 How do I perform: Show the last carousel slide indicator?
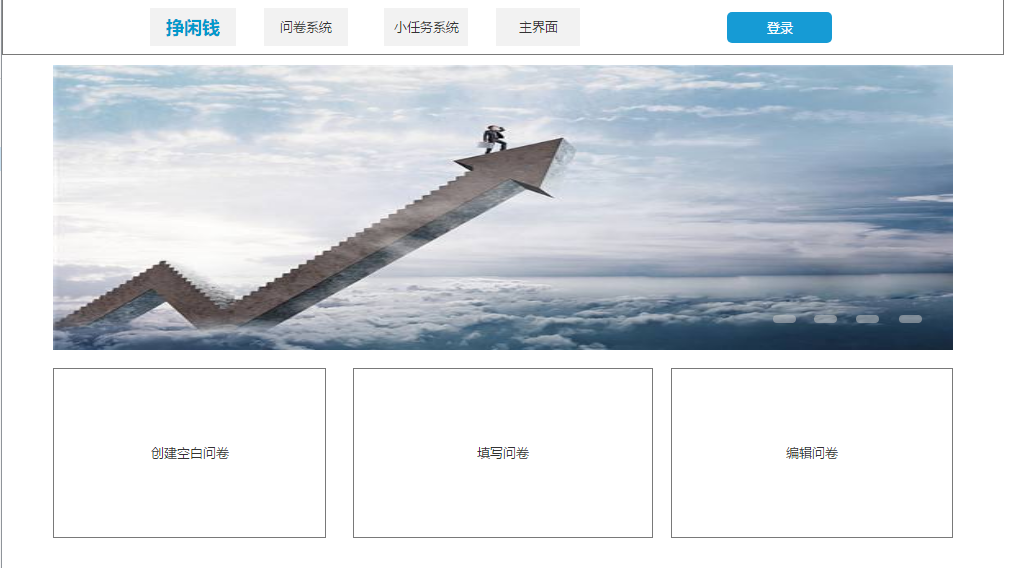point(910,319)
